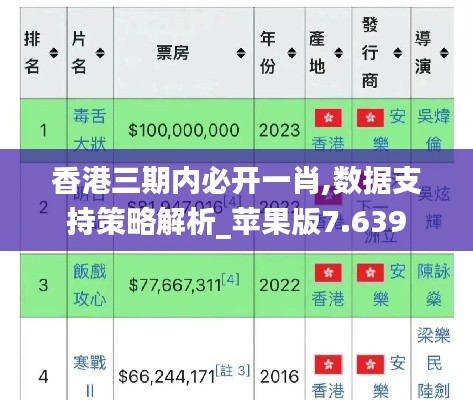This screenshot has width=473, height=400.
Task: Open director 陳詠燊 link
Action: [434, 285]
